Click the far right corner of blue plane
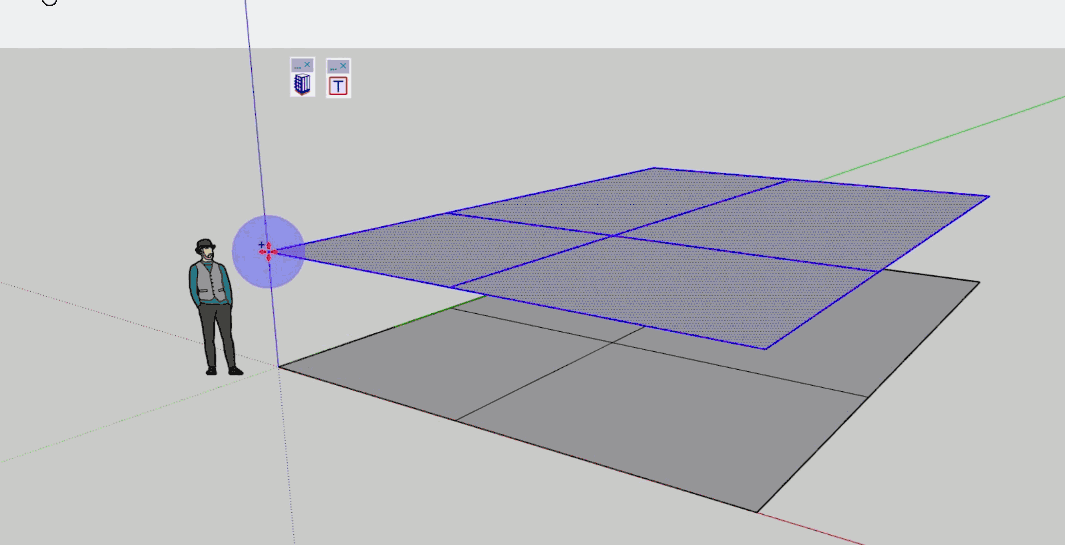This screenshot has width=1065, height=545. click(988, 196)
